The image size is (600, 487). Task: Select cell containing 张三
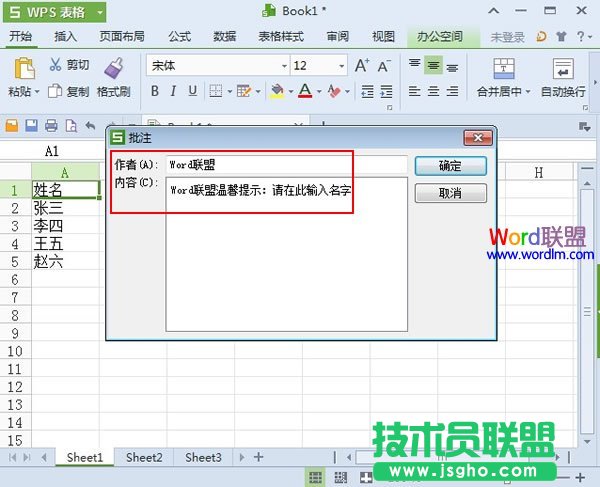pos(65,208)
